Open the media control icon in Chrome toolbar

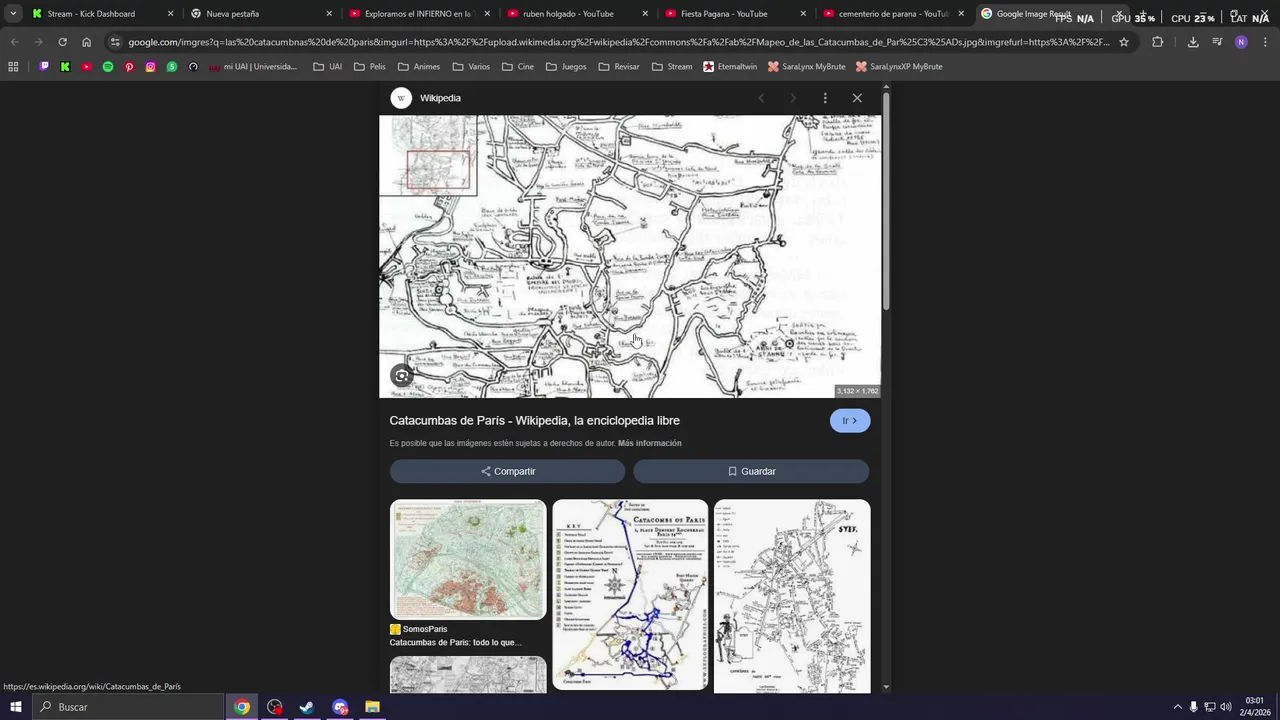[x=1217, y=42]
